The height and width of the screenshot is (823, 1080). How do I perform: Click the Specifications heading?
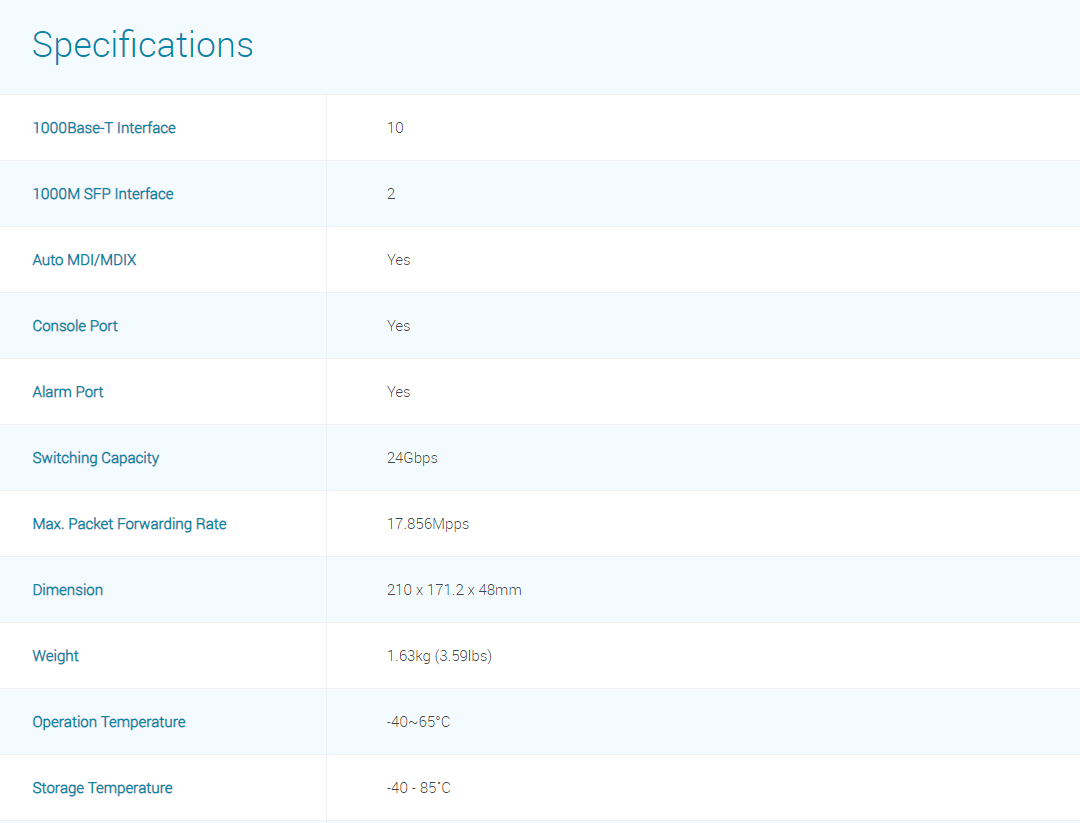point(142,45)
